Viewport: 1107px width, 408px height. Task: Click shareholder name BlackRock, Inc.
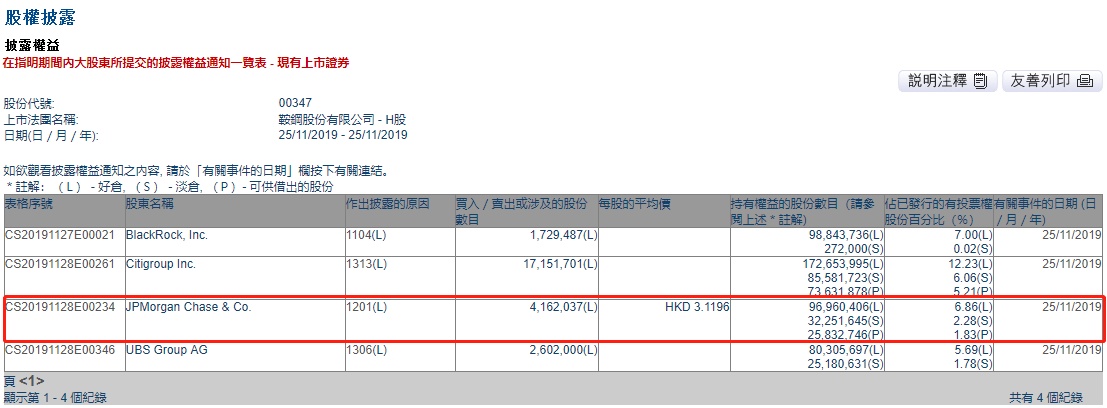(167, 234)
